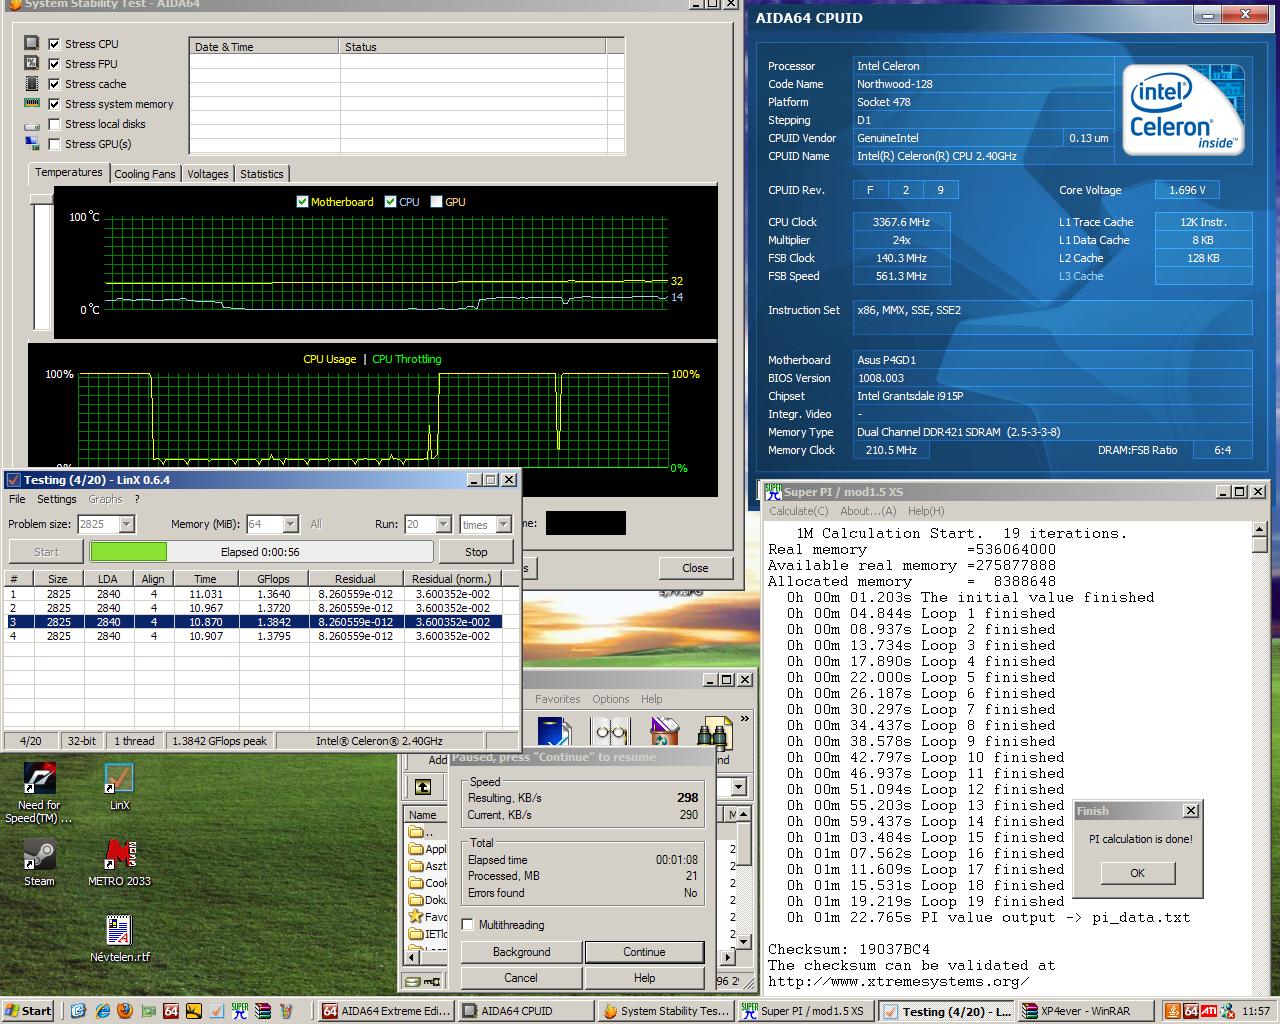Switch to the Cooling Fans tab
This screenshot has width=1280, height=1024.
(x=144, y=174)
